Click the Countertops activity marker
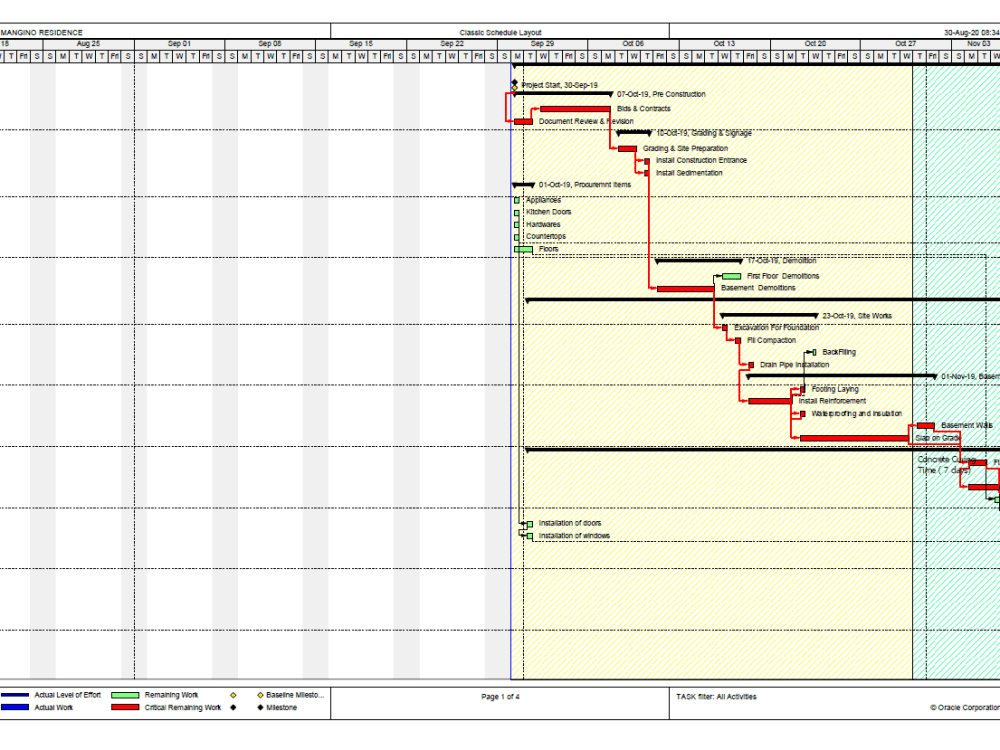The height and width of the screenshot is (750, 1000). pyautogui.click(x=517, y=237)
